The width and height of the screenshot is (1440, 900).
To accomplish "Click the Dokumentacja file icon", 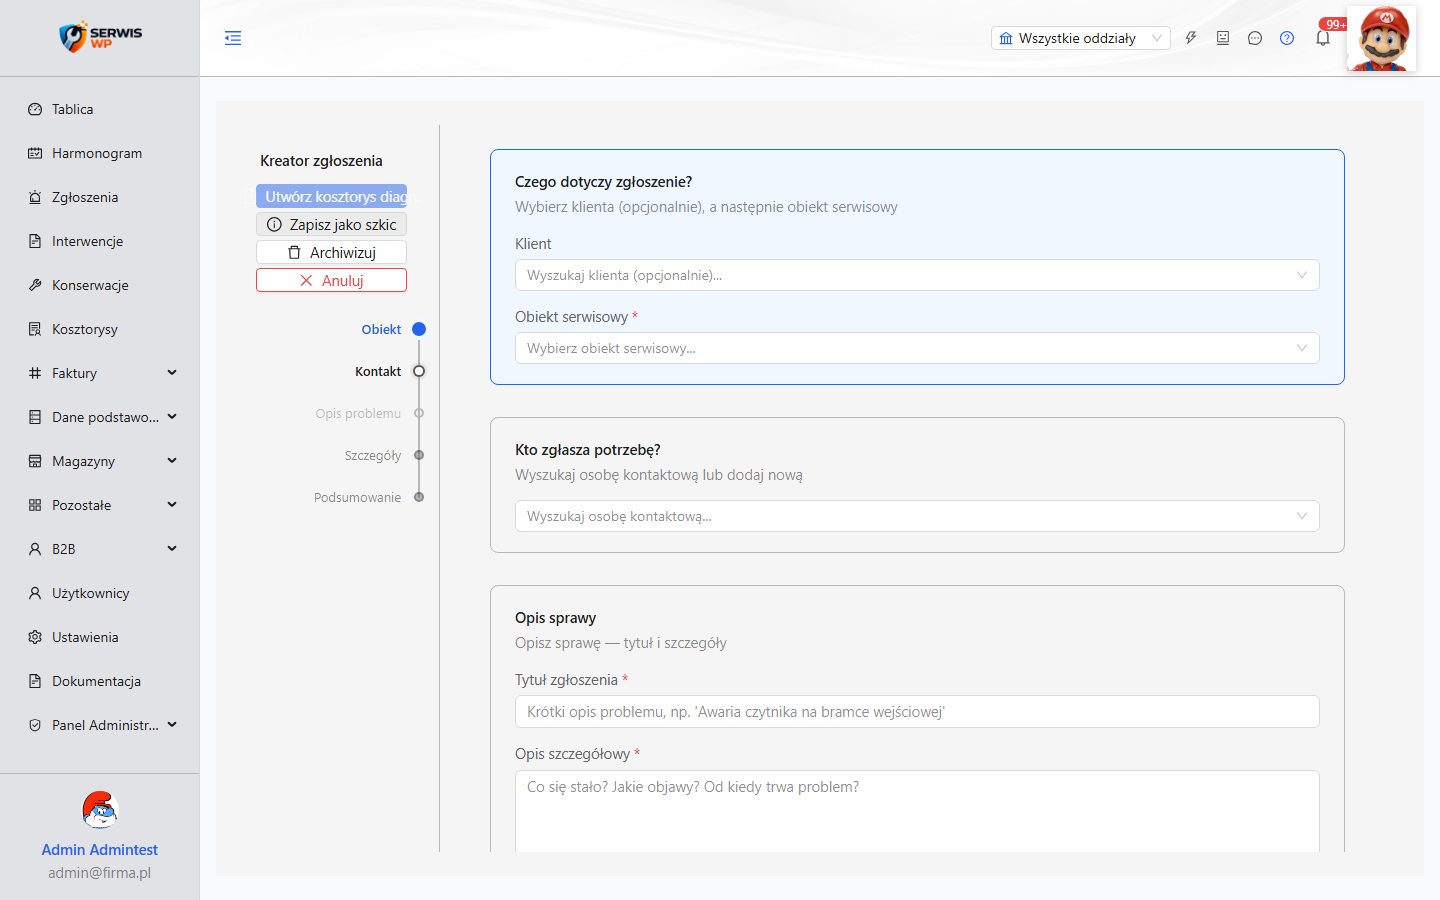I will pos(35,681).
